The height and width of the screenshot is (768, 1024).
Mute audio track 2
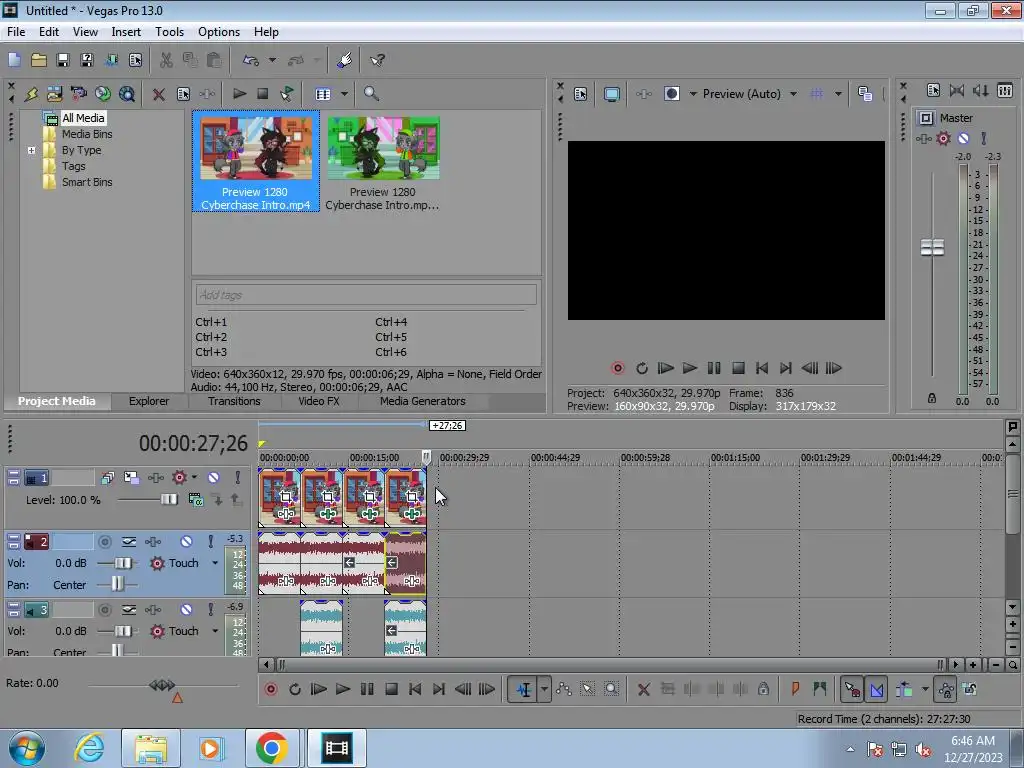click(186, 541)
